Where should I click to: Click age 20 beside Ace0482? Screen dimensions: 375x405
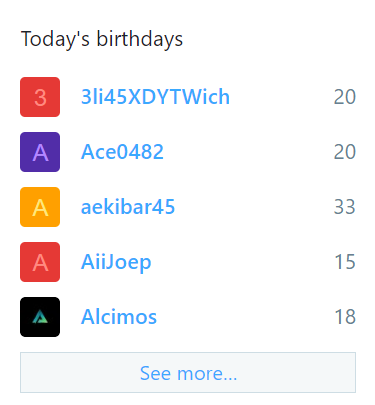coord(345,152)
